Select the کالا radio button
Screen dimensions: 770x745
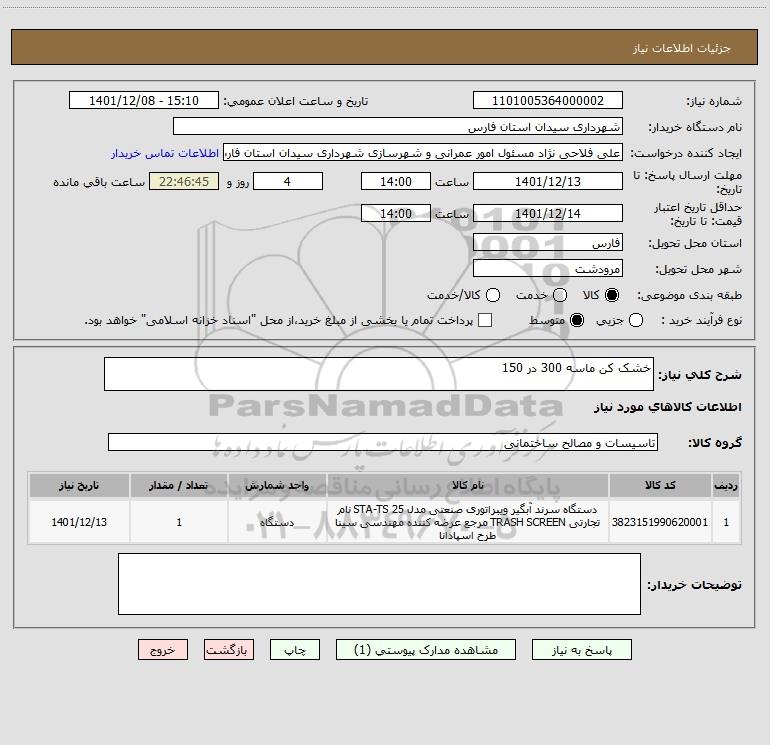click(x=612, y=295)
